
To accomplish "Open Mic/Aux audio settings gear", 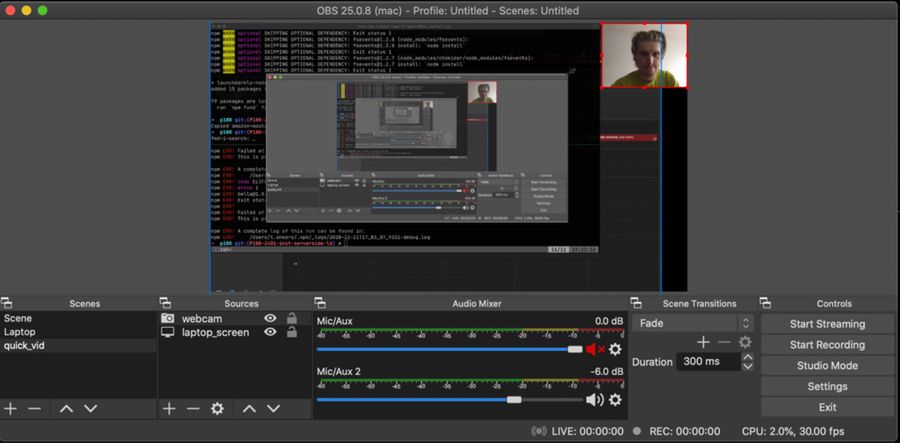I will (615, 349).
